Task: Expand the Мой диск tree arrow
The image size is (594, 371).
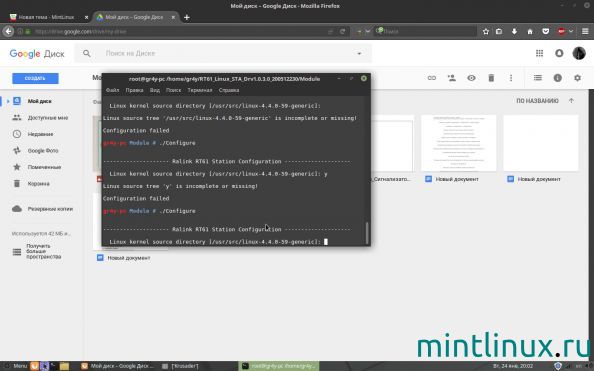Action: click(8, 101)
